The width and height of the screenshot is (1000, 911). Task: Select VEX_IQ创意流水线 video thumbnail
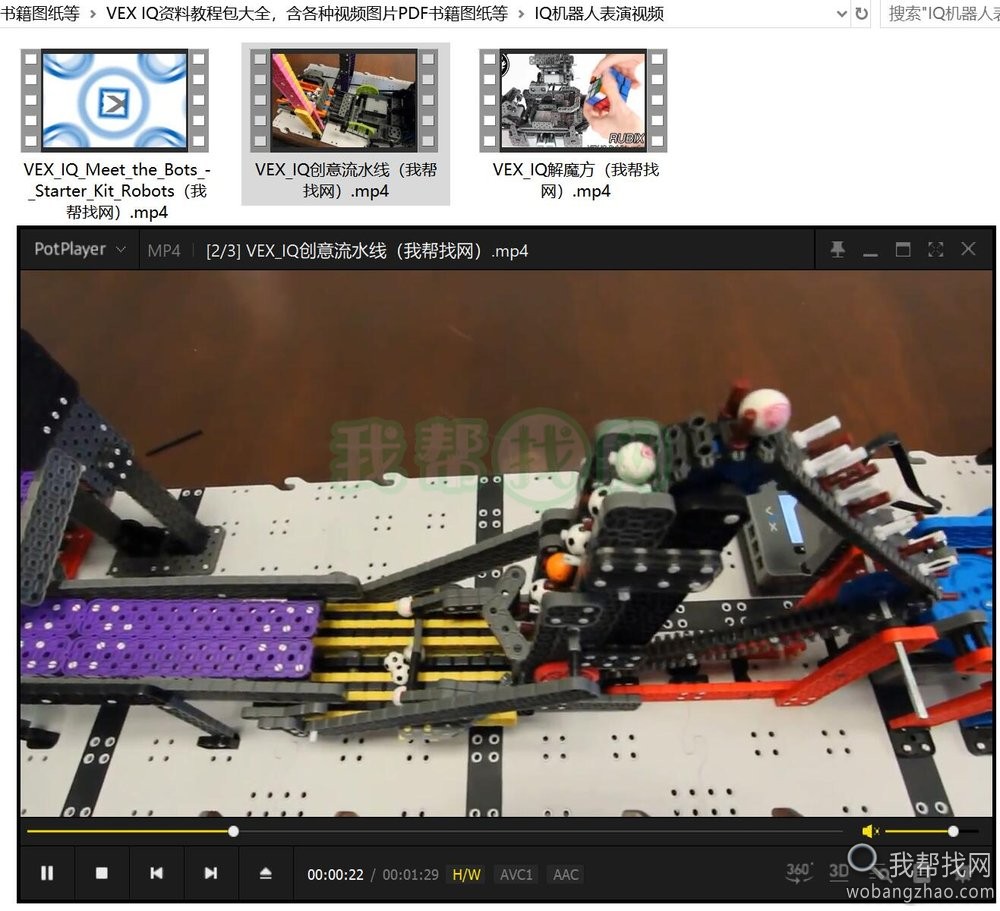345,100
